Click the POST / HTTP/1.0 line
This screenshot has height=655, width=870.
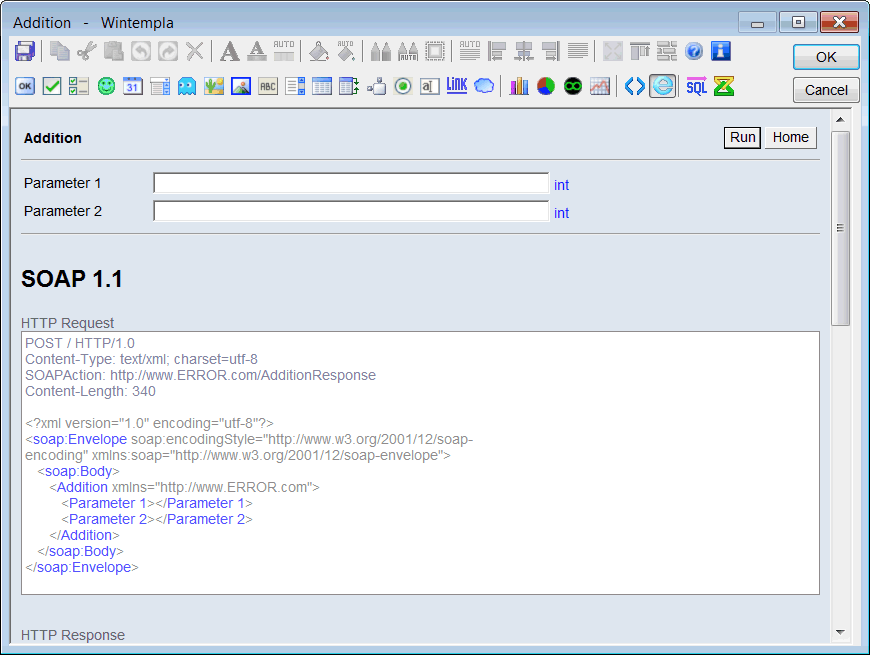coord(80,343)
